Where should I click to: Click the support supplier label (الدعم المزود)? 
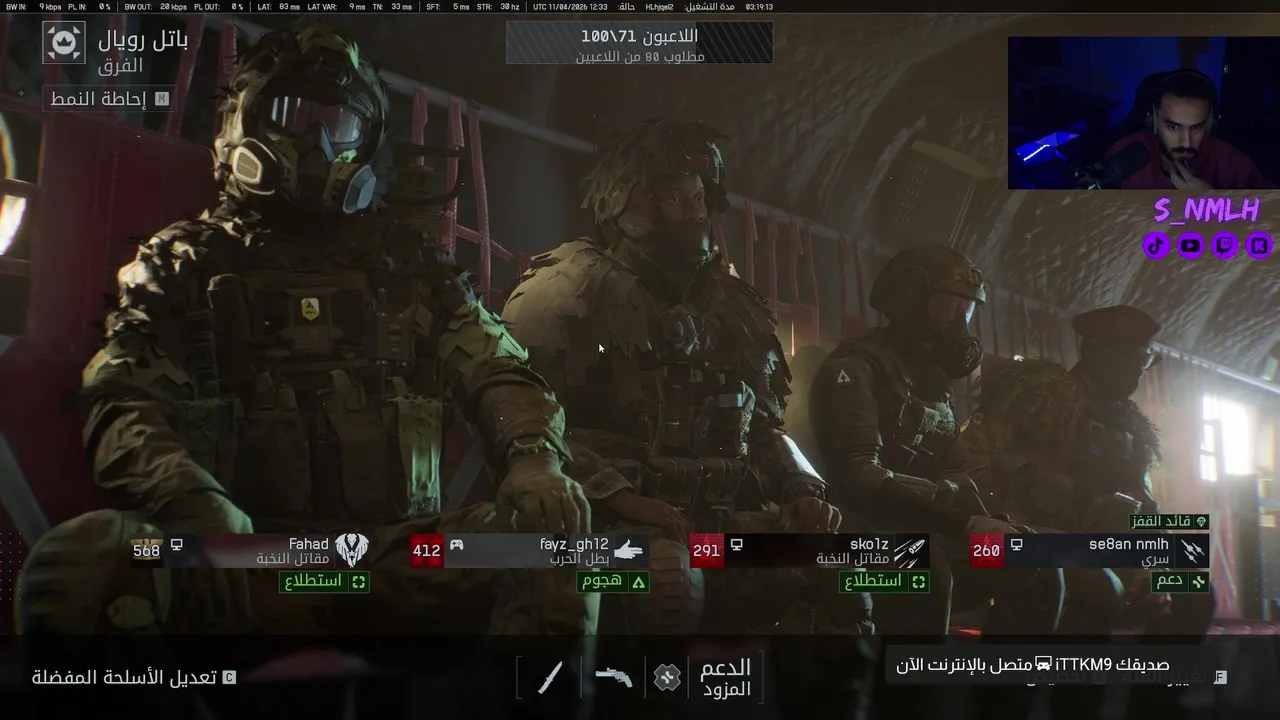(725, 678)
